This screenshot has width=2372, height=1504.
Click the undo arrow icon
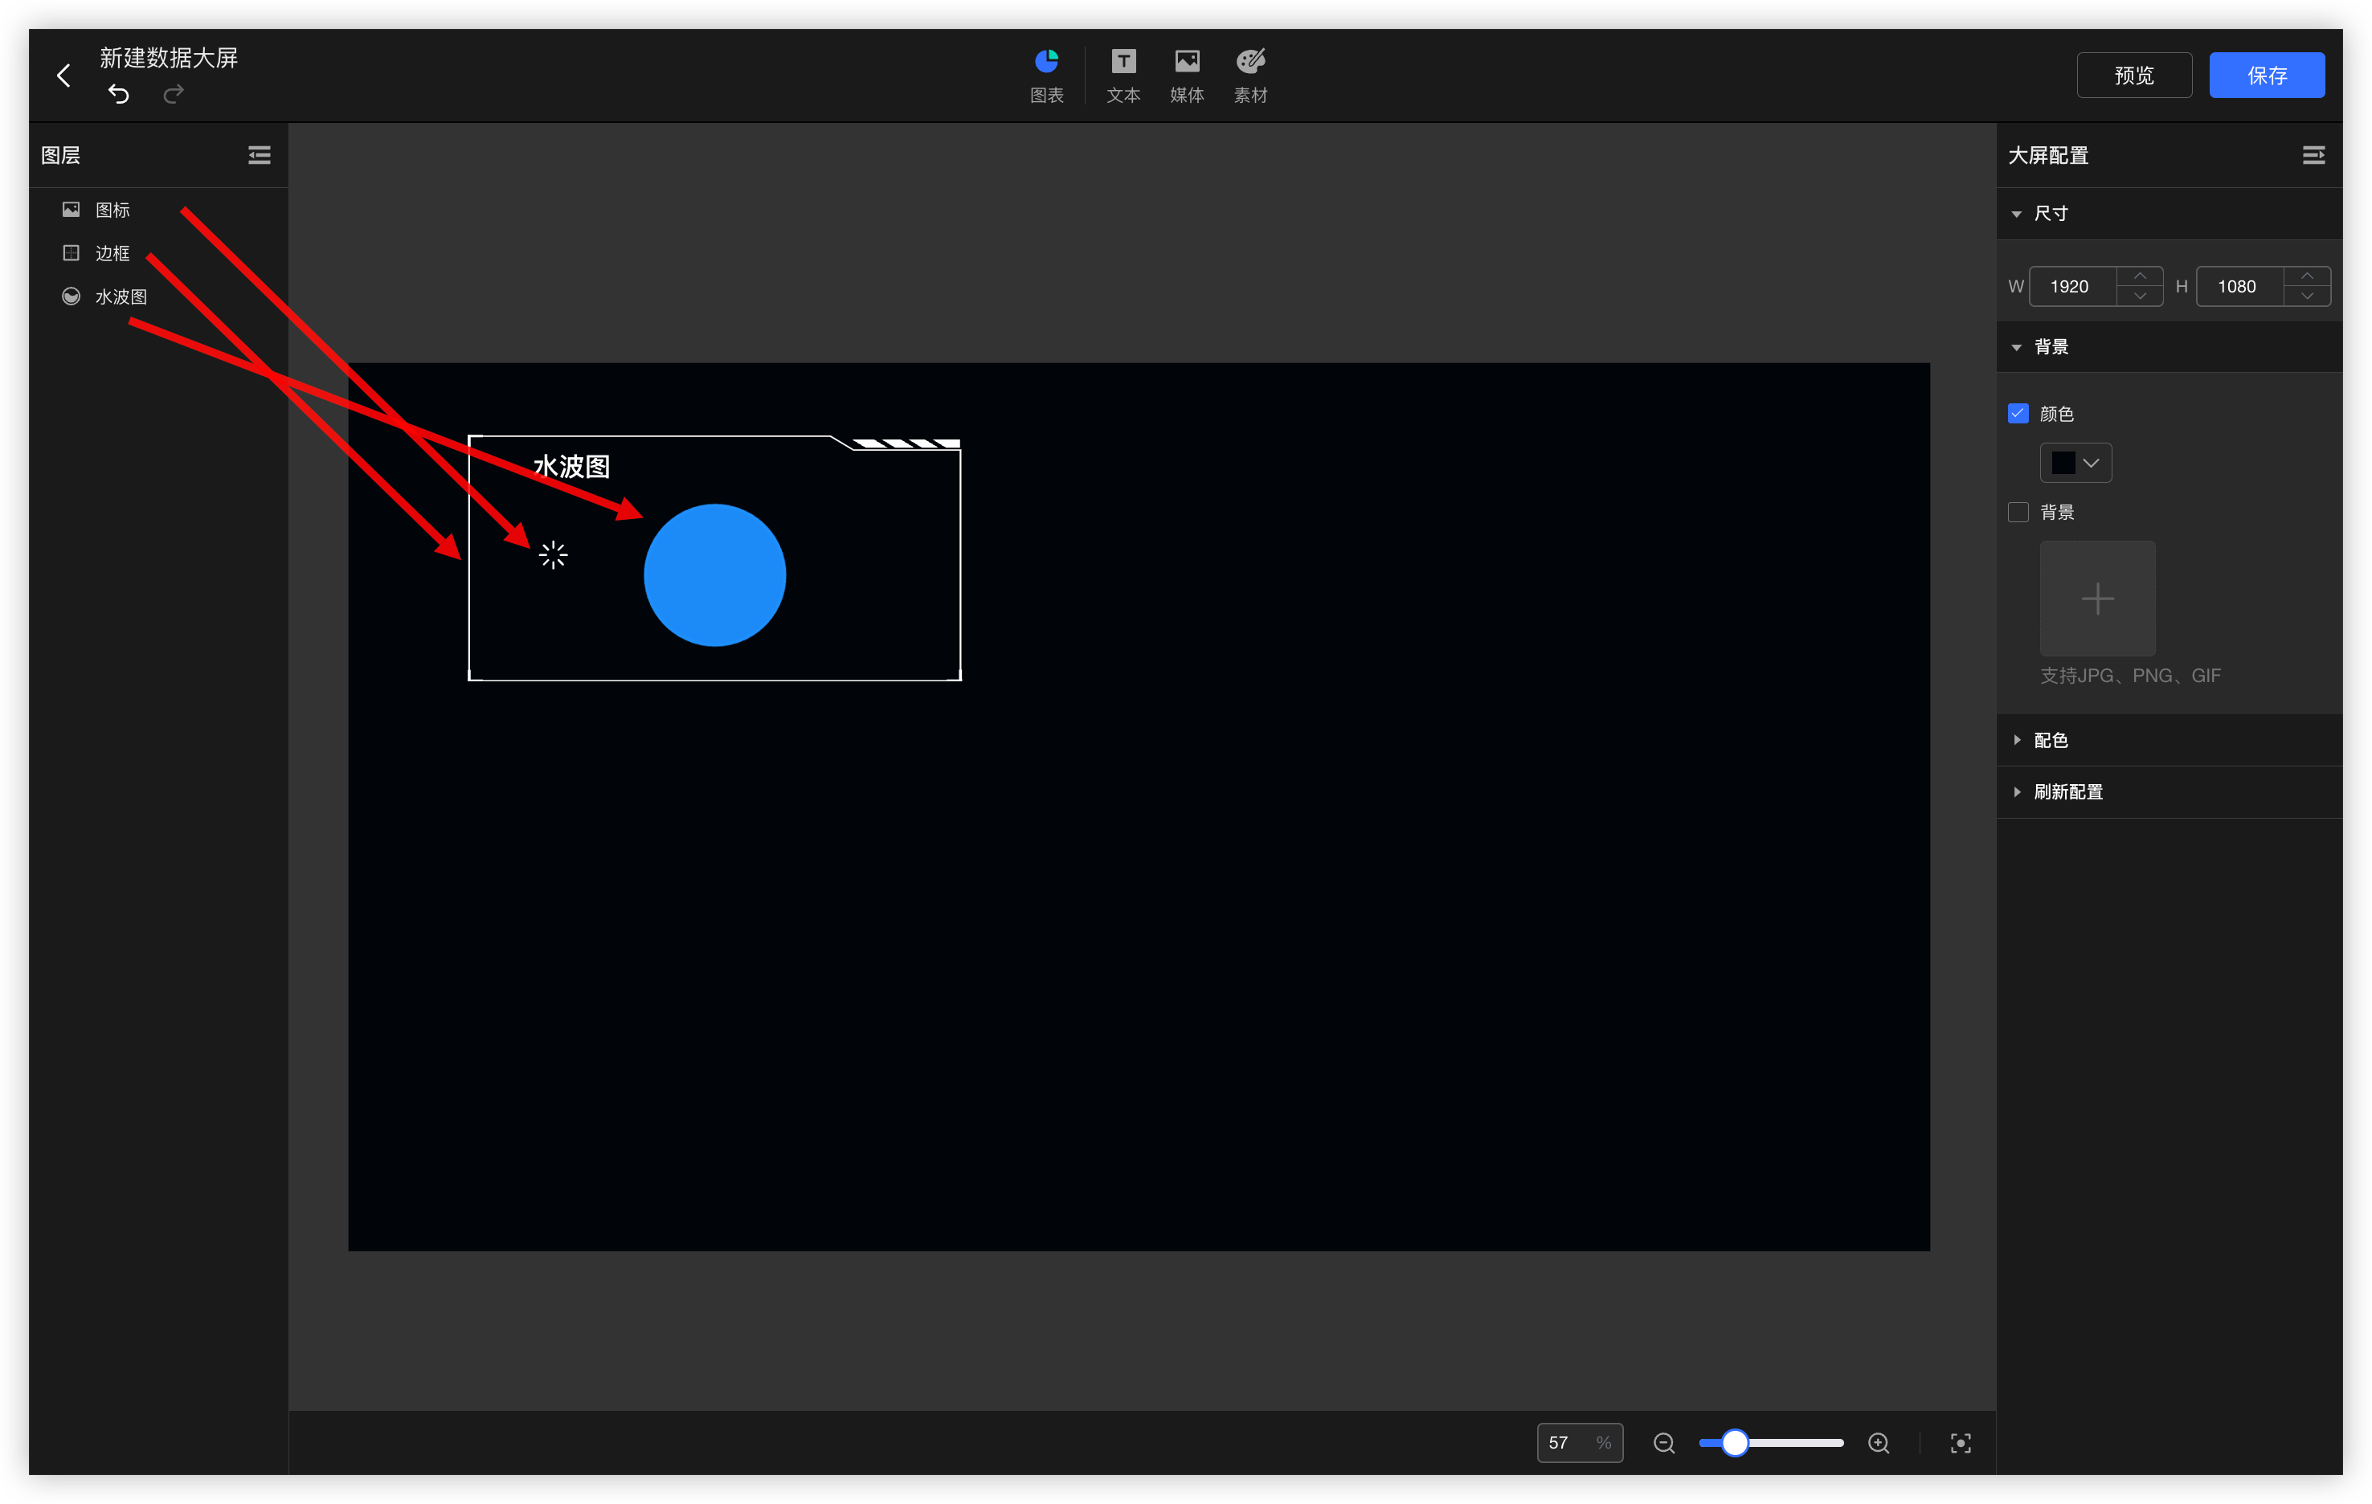click(x=119, y=94)
